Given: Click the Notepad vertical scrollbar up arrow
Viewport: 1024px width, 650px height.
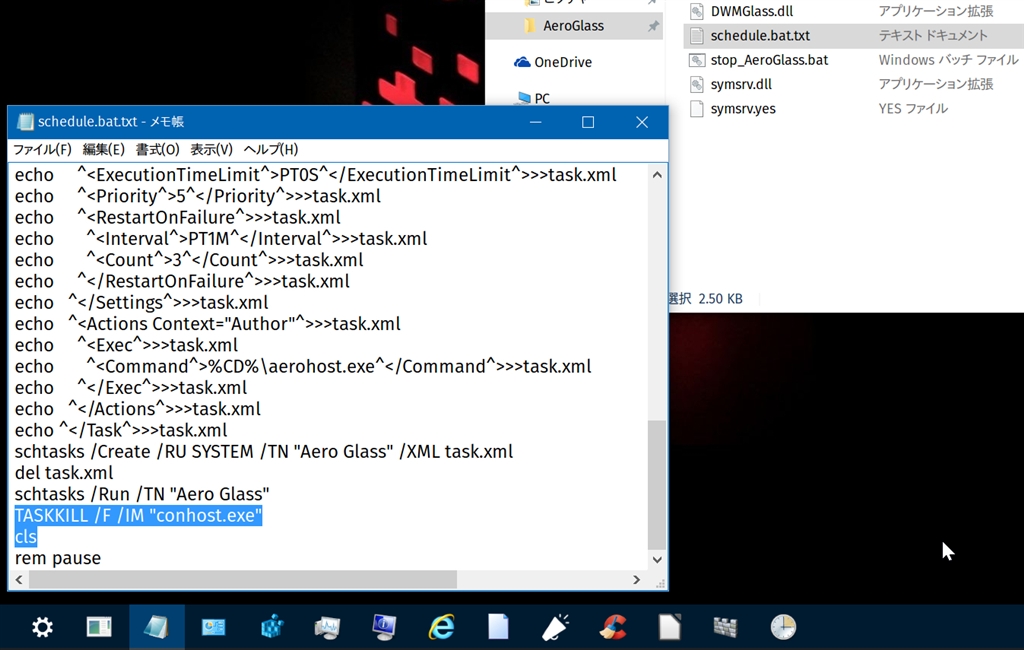Looking at the screenshot, I should pyautogui.click(x=657, y=175).
